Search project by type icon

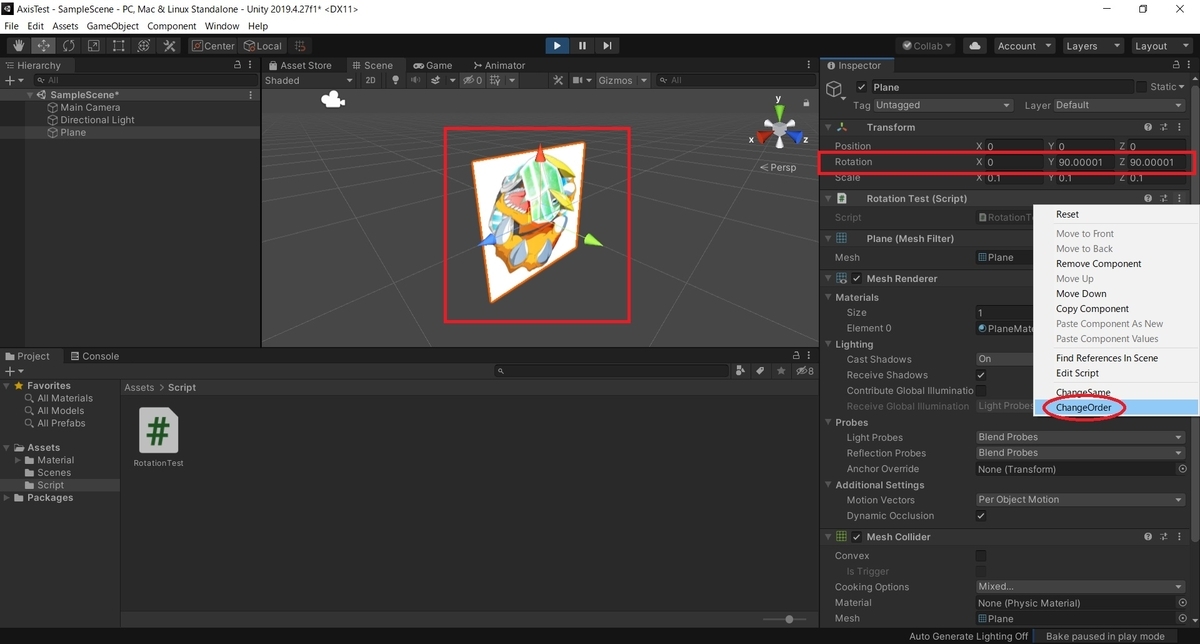[741, 370]
